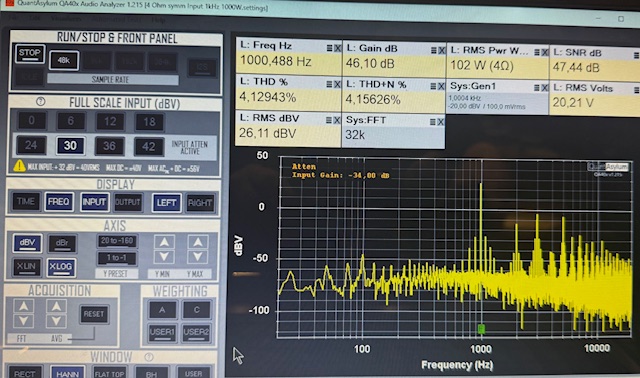
Task: Set full scale input to 36 dBV
Action: coord(109,146)
